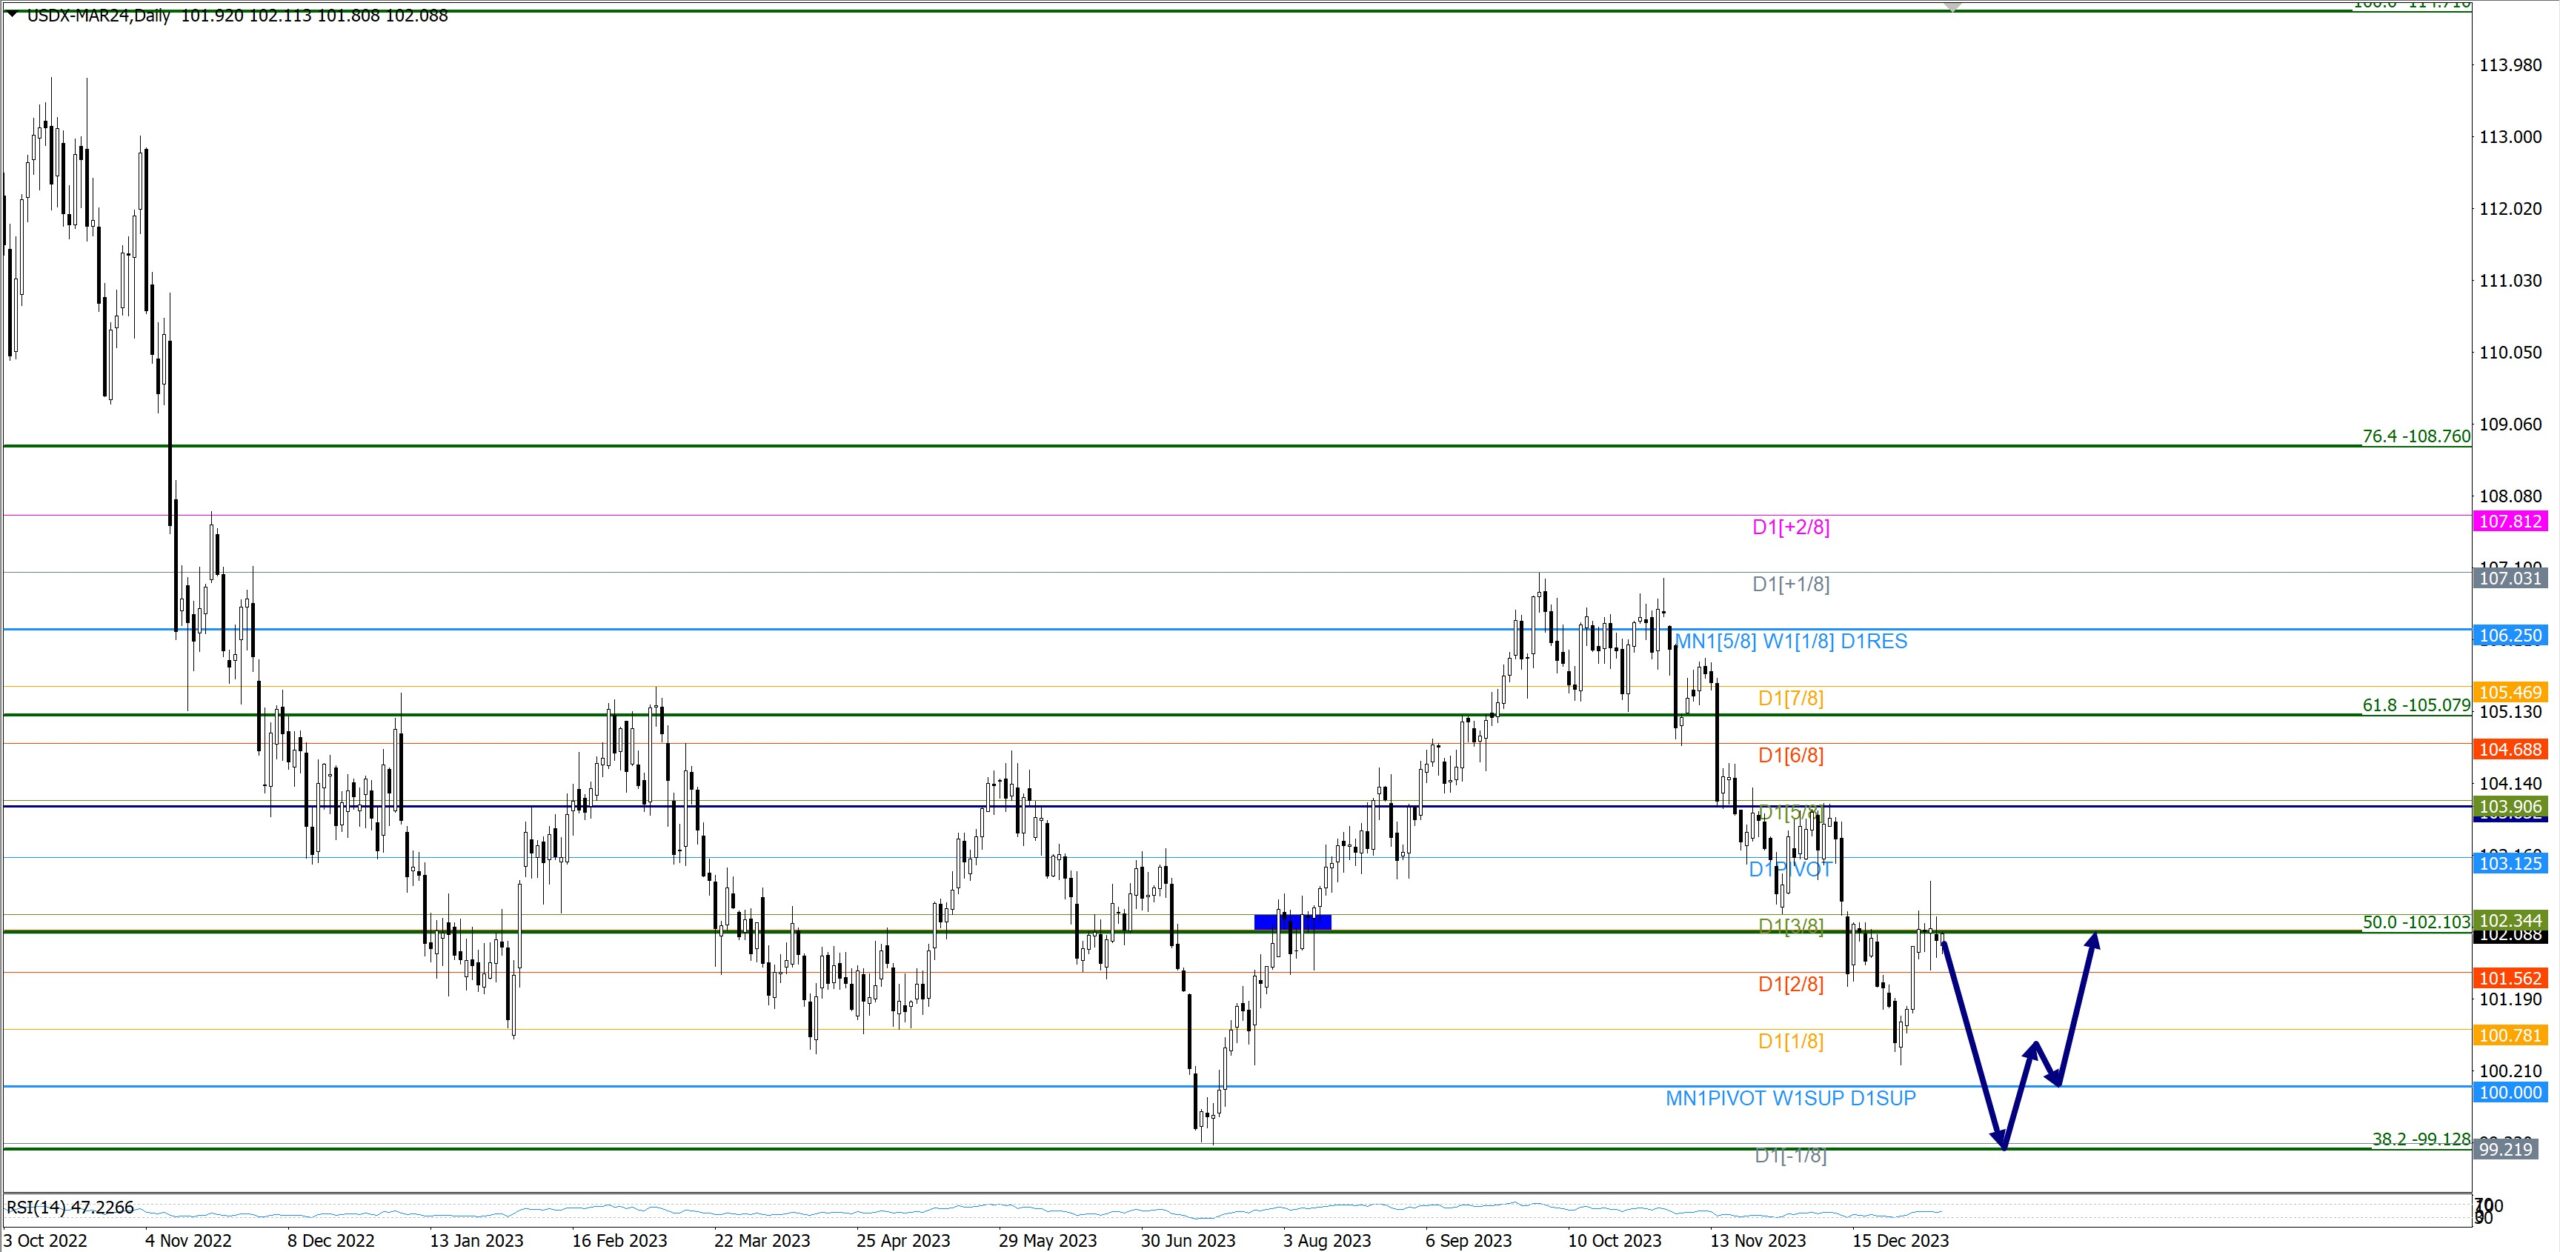The width and height of the screenshot is (2560, 1252).
Task: Click the D1[+2/8] magenta level label
Action: point(1790,527)
